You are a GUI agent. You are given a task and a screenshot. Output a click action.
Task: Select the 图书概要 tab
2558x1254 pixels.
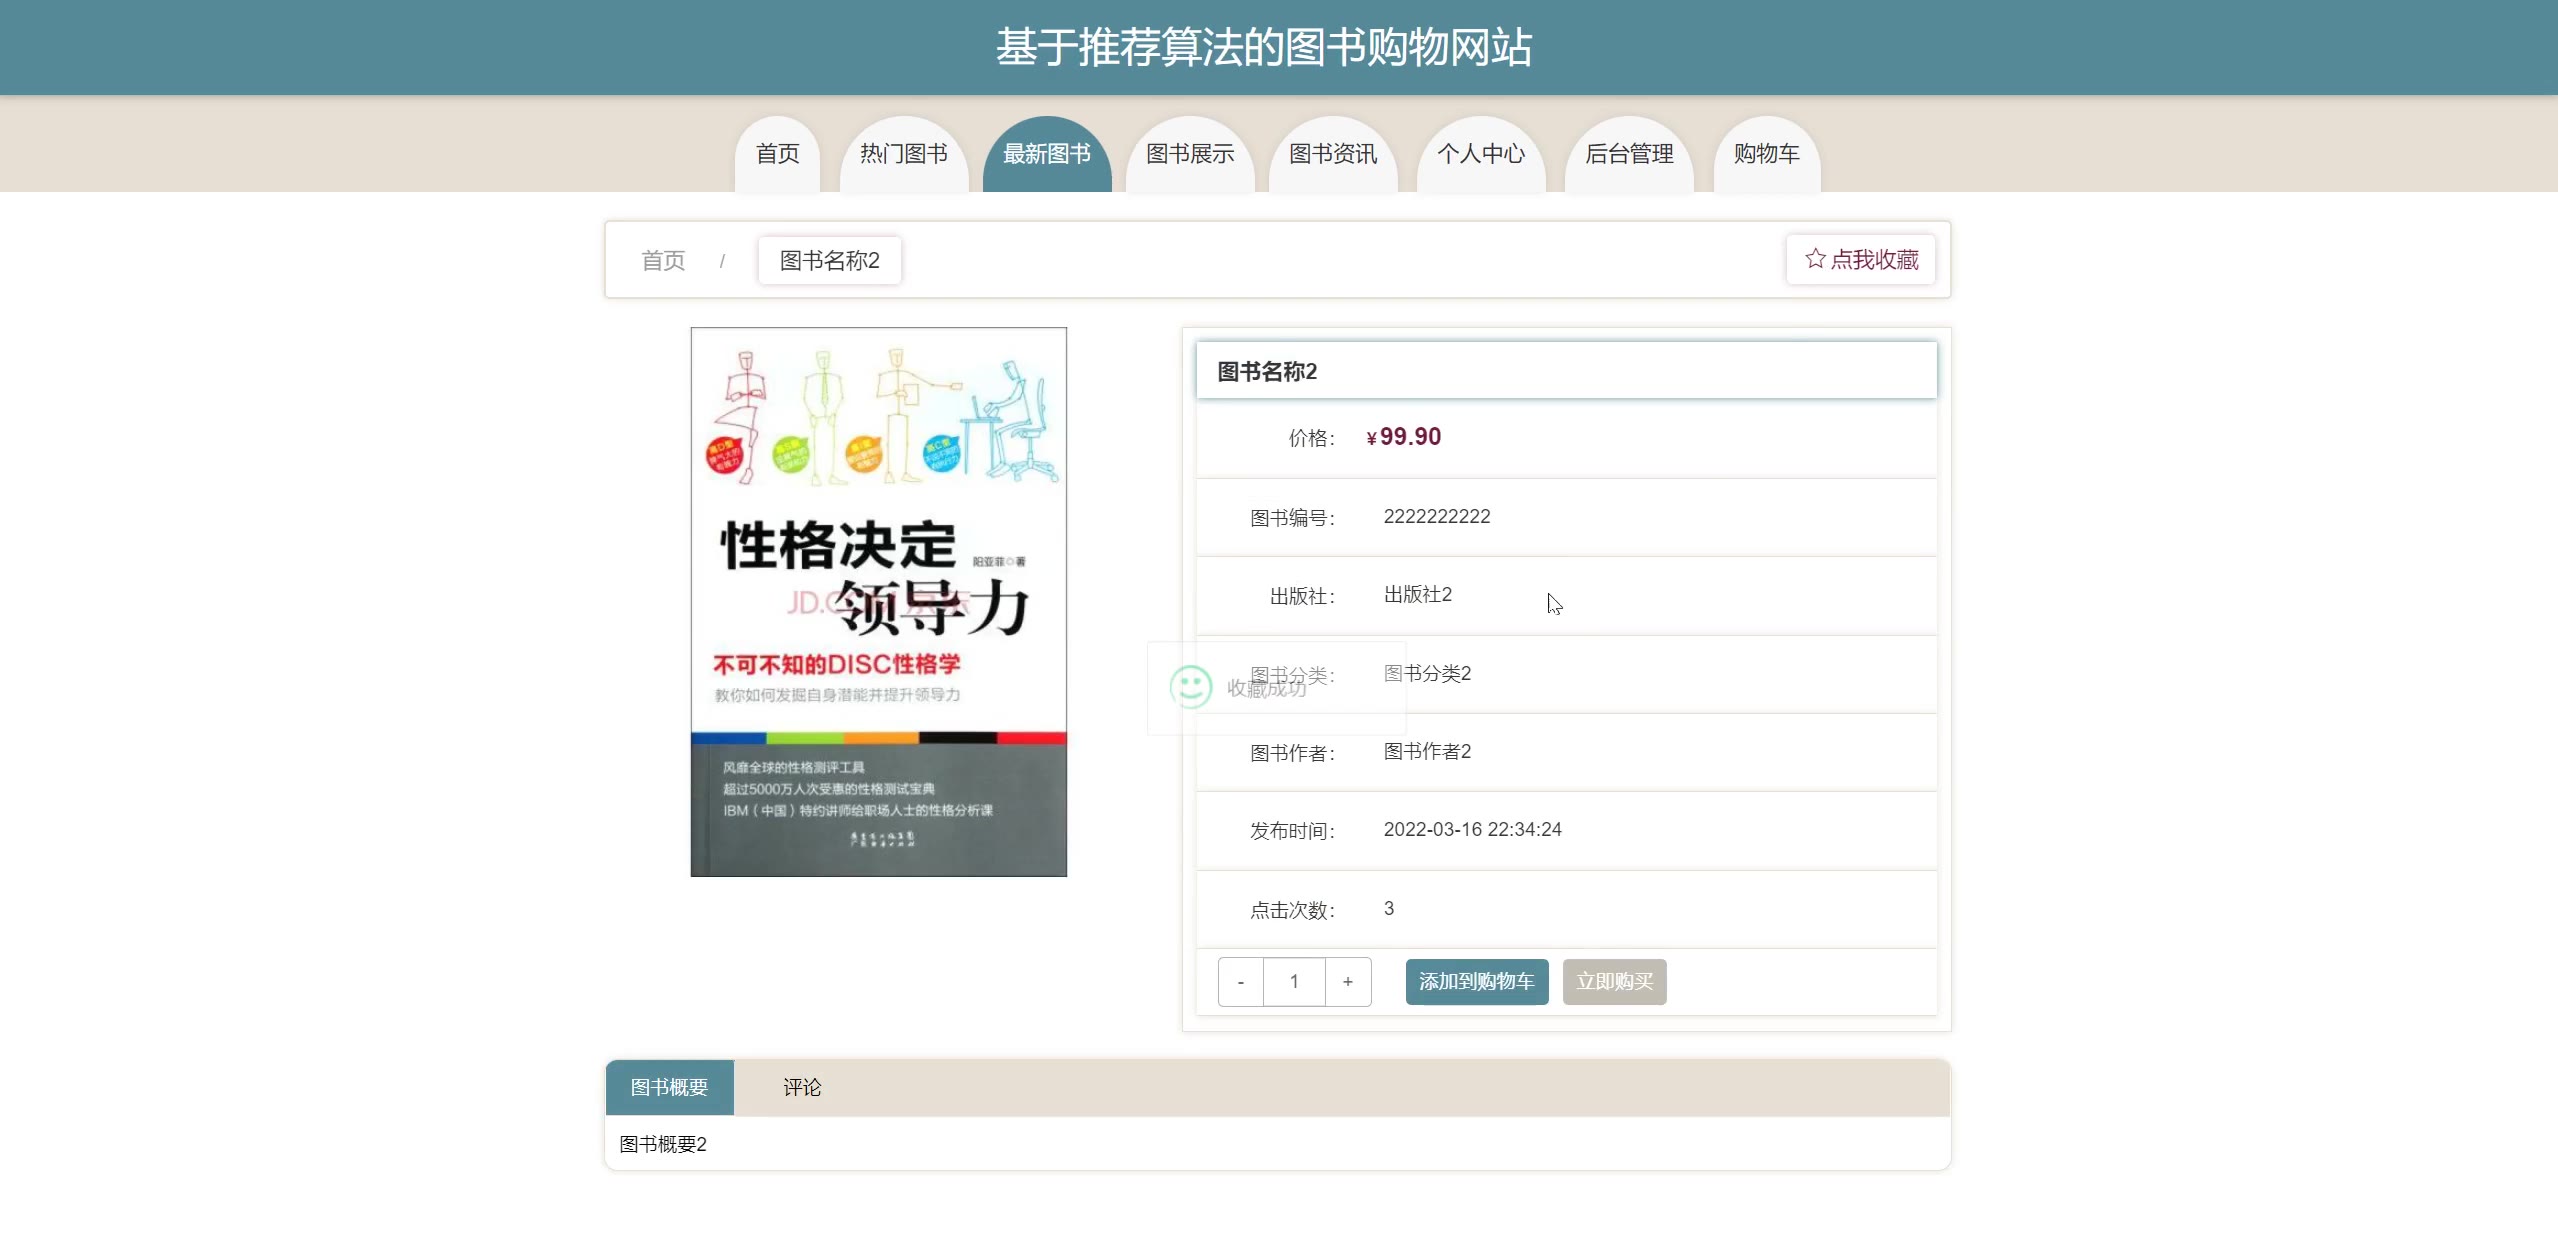pyautogui.click(x=669, y=1087)
